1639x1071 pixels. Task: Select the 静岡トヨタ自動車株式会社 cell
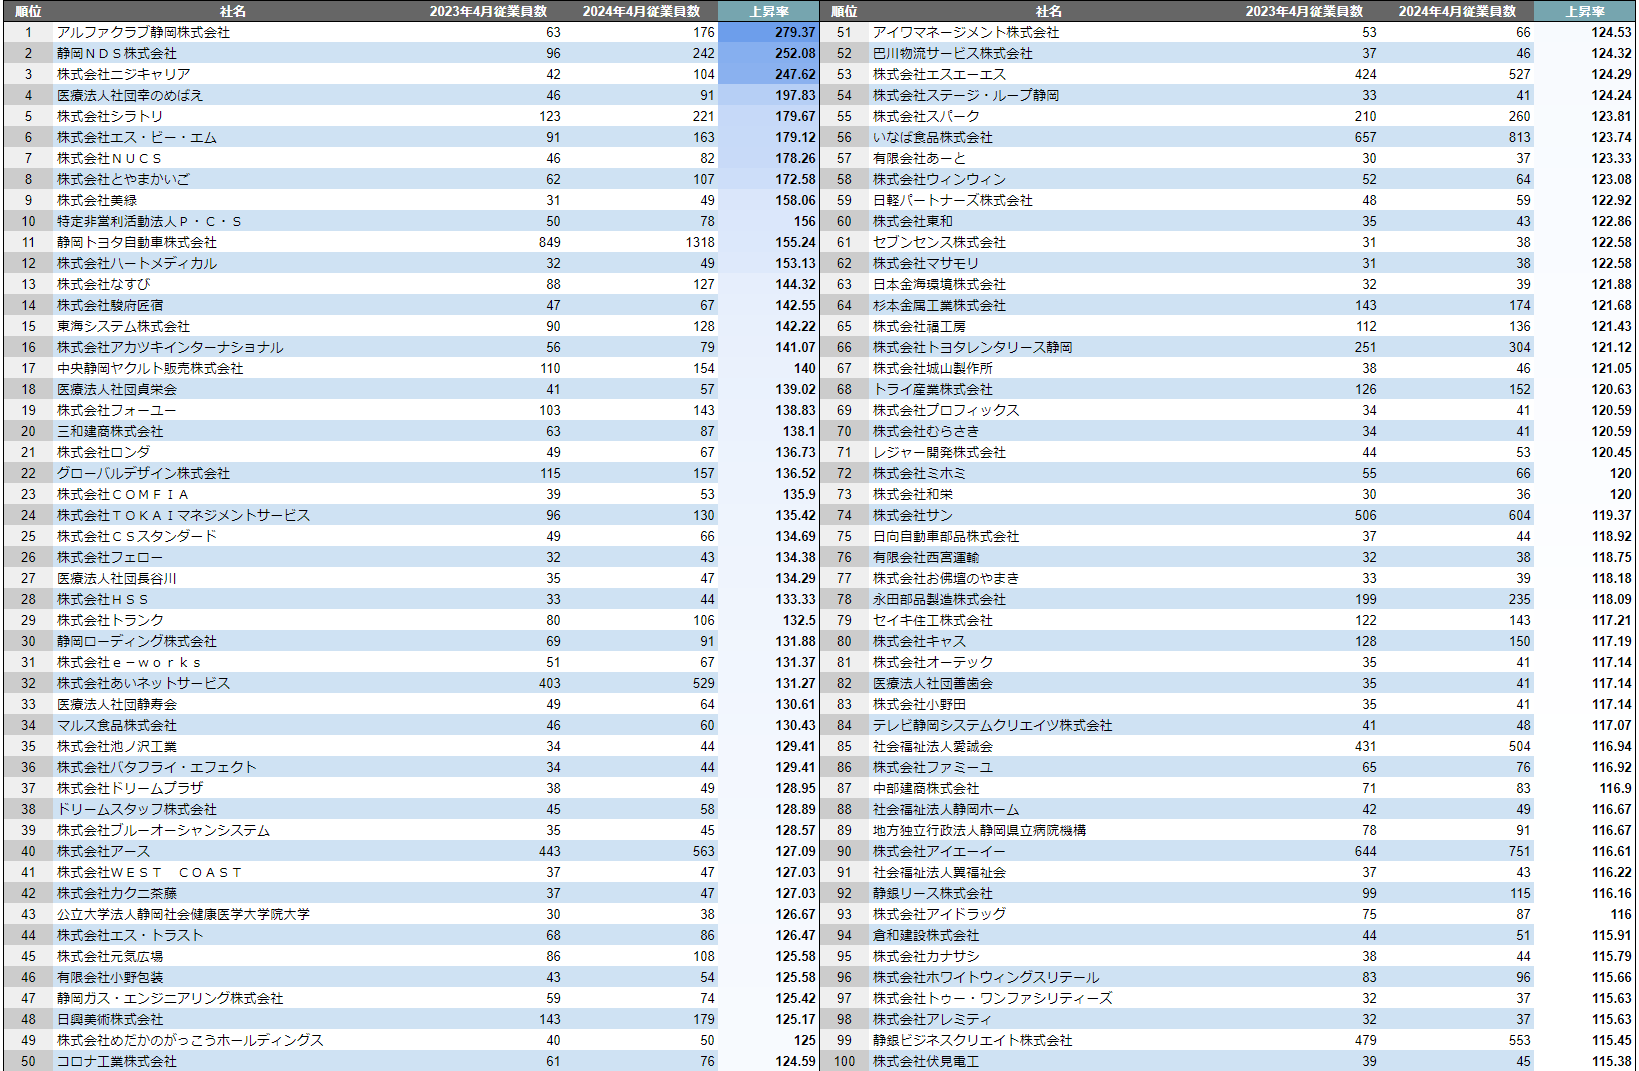coord(137,242)
